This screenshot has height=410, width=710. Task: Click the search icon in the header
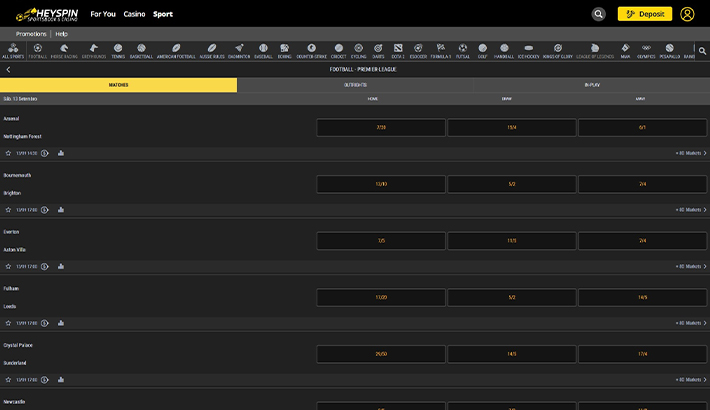(598, 14)
